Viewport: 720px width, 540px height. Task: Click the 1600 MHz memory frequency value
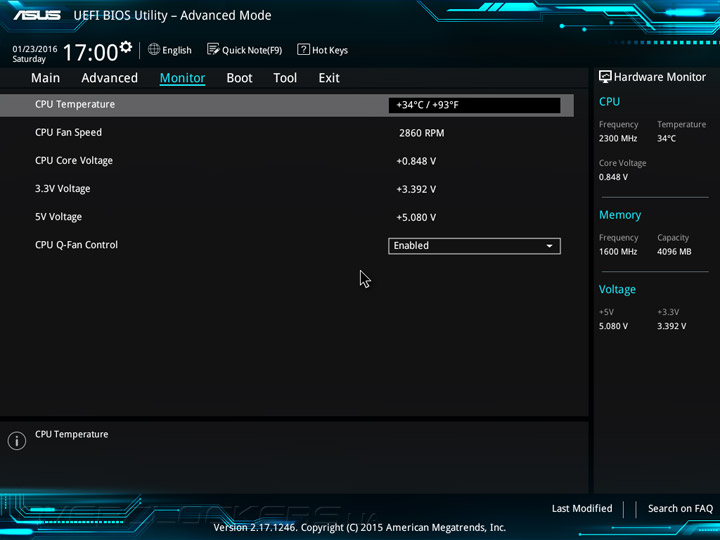tap(618, 252)
